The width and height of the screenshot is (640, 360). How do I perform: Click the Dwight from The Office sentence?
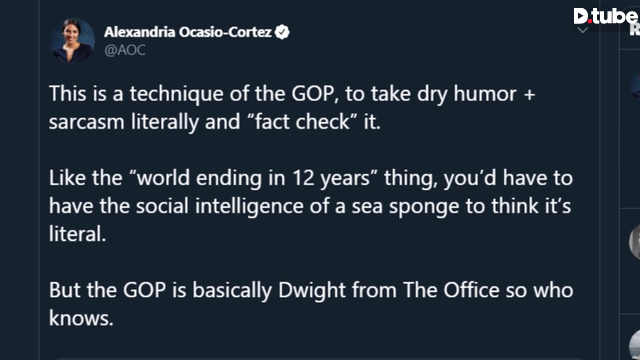coord(311,304)
